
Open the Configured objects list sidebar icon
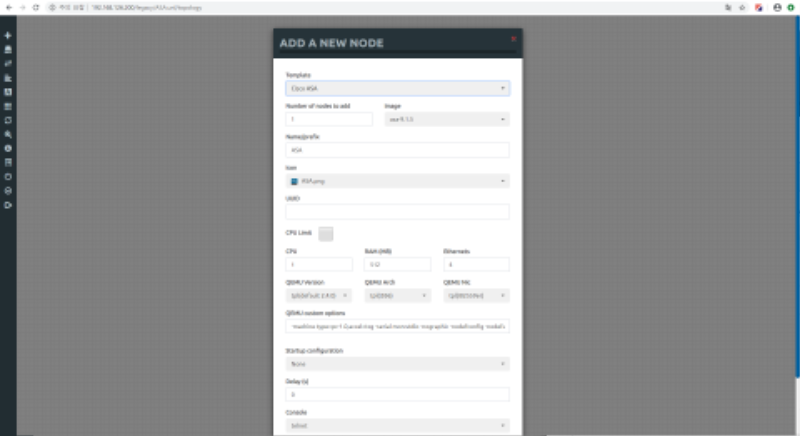click(8, 107)
